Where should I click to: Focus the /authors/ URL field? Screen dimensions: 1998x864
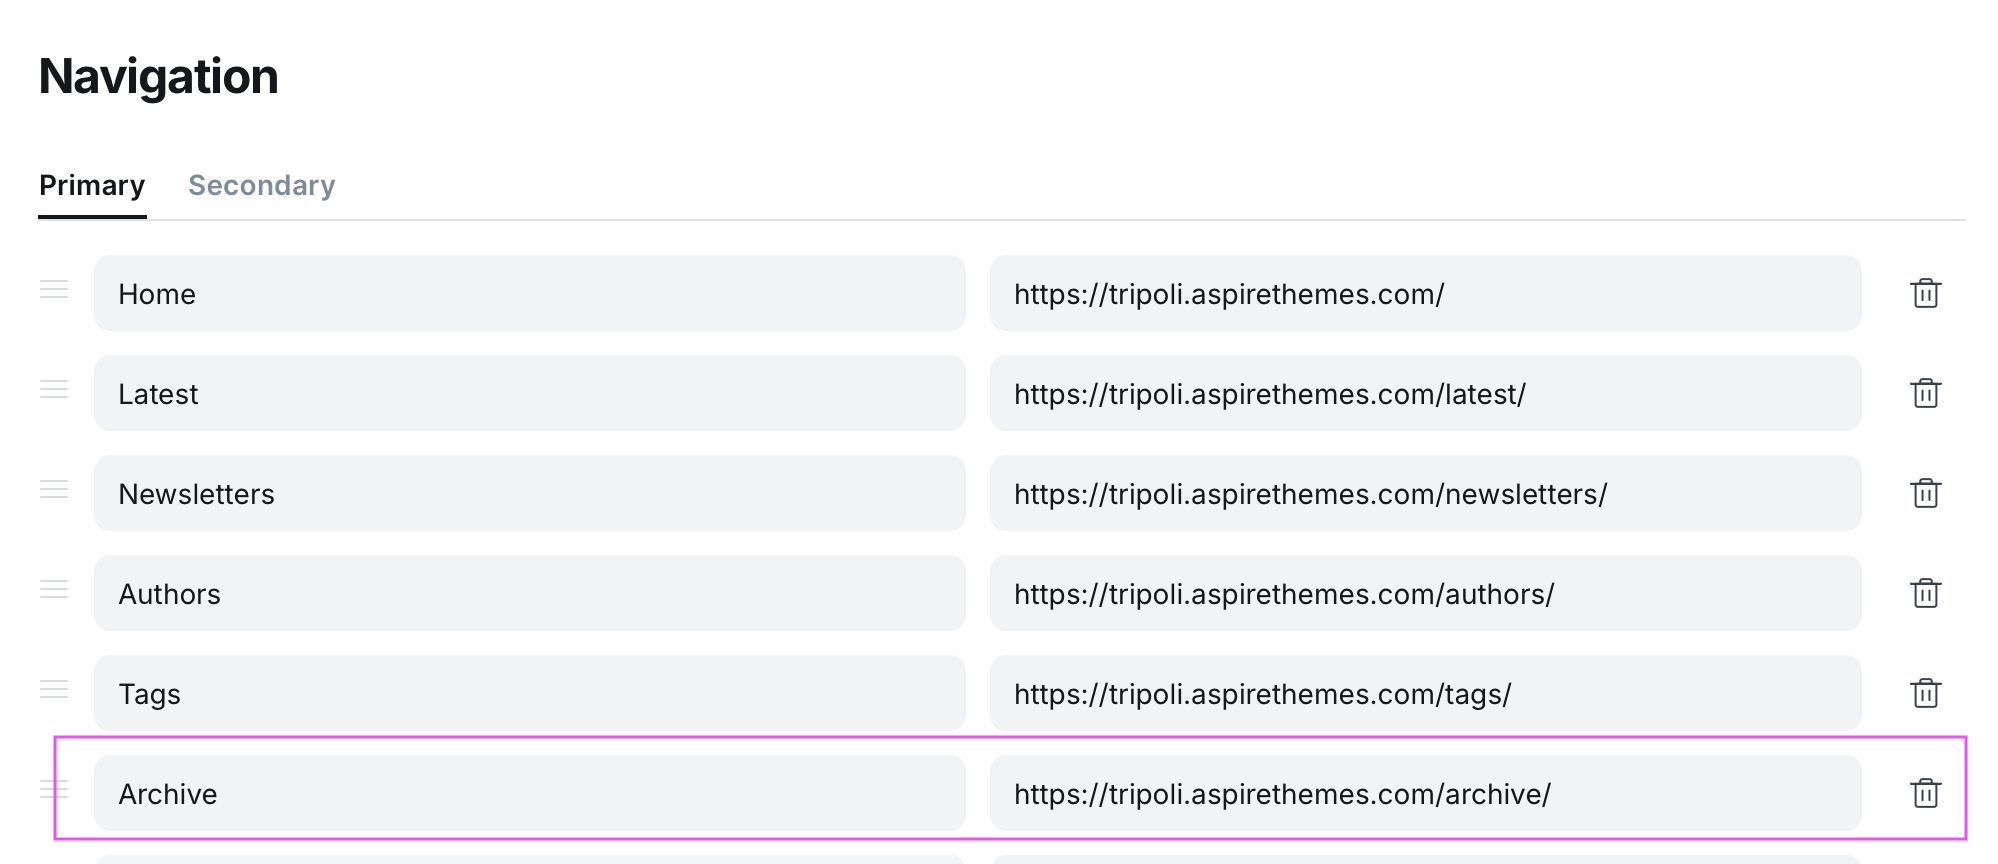coord(1426,593)
